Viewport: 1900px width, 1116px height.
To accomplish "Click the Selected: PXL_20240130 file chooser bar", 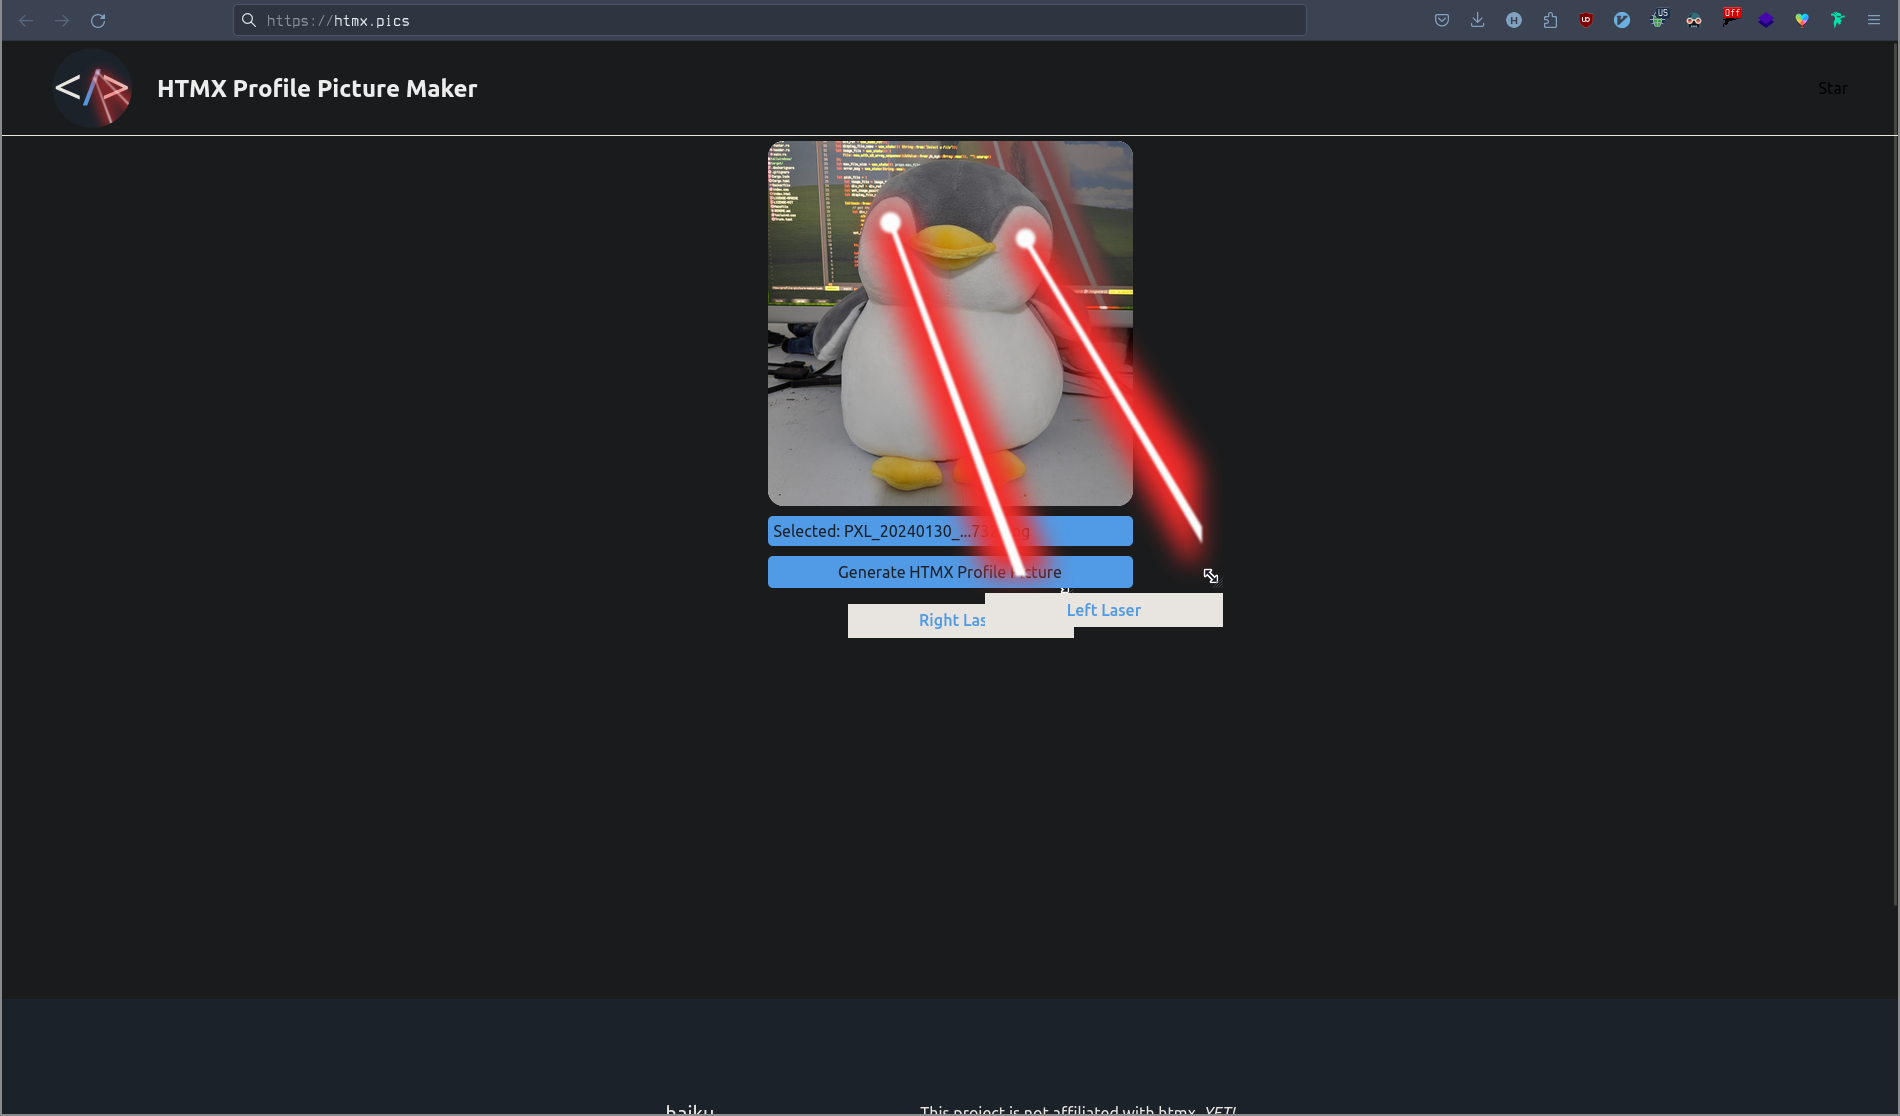I will pyautogui.click(x=950, y=531).
